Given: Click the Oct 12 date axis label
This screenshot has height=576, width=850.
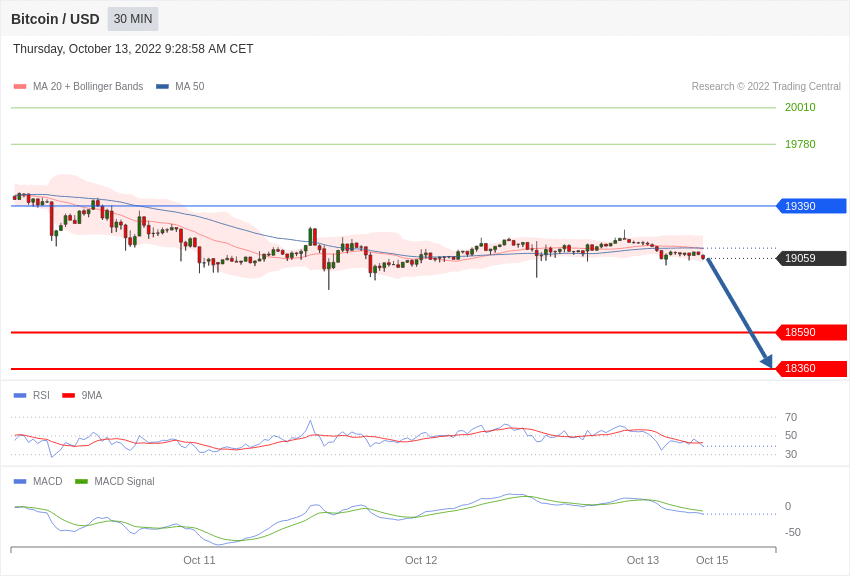Looking at the screenshot, I should pos(421,560).
